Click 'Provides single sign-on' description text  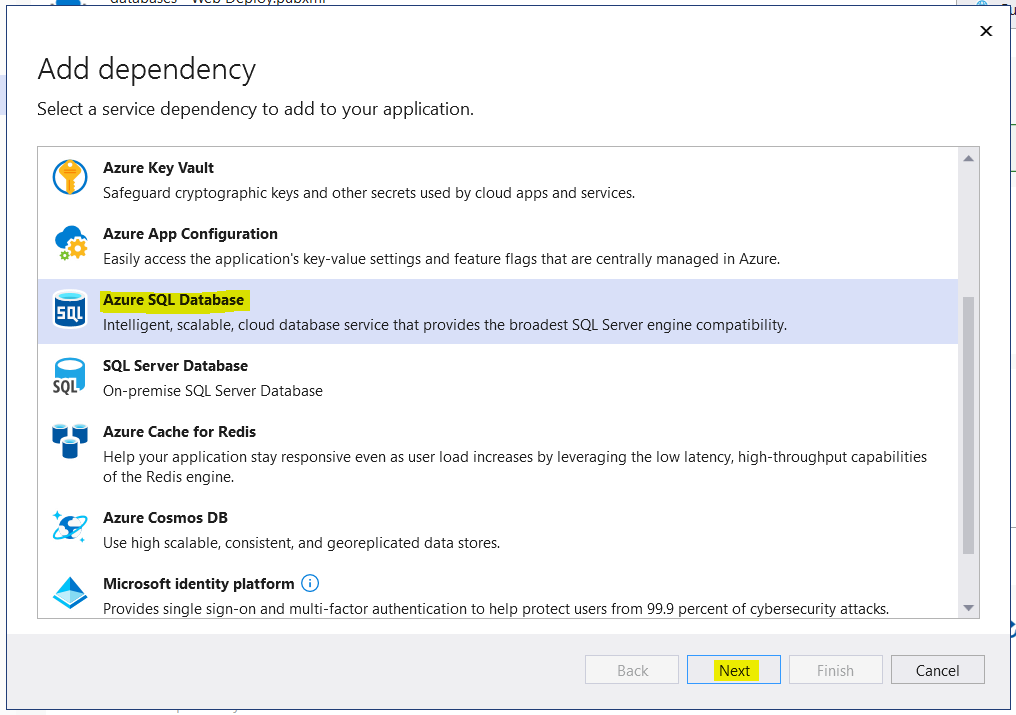[496, 609]
